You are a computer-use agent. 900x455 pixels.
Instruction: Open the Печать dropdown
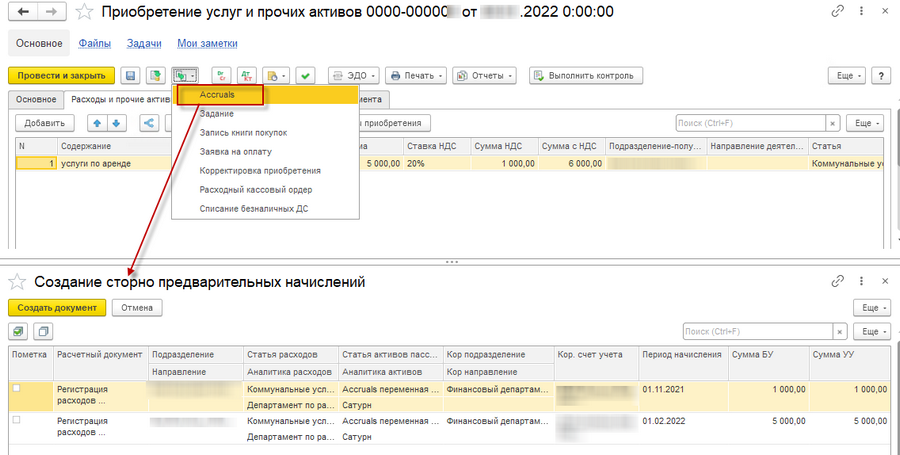tap(416, 76)
